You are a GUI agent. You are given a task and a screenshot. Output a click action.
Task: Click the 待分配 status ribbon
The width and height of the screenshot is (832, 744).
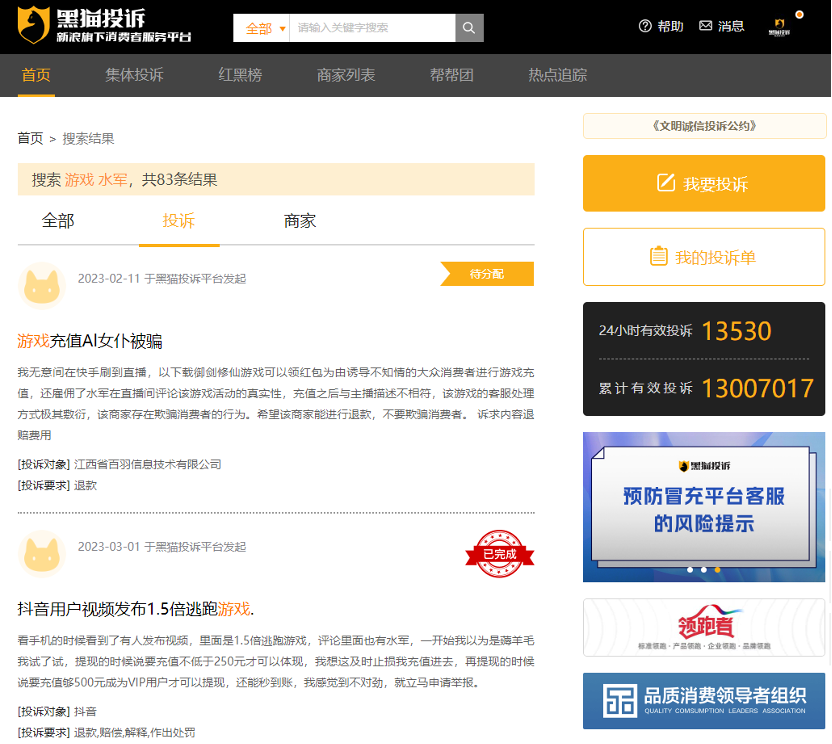point(487,274)
